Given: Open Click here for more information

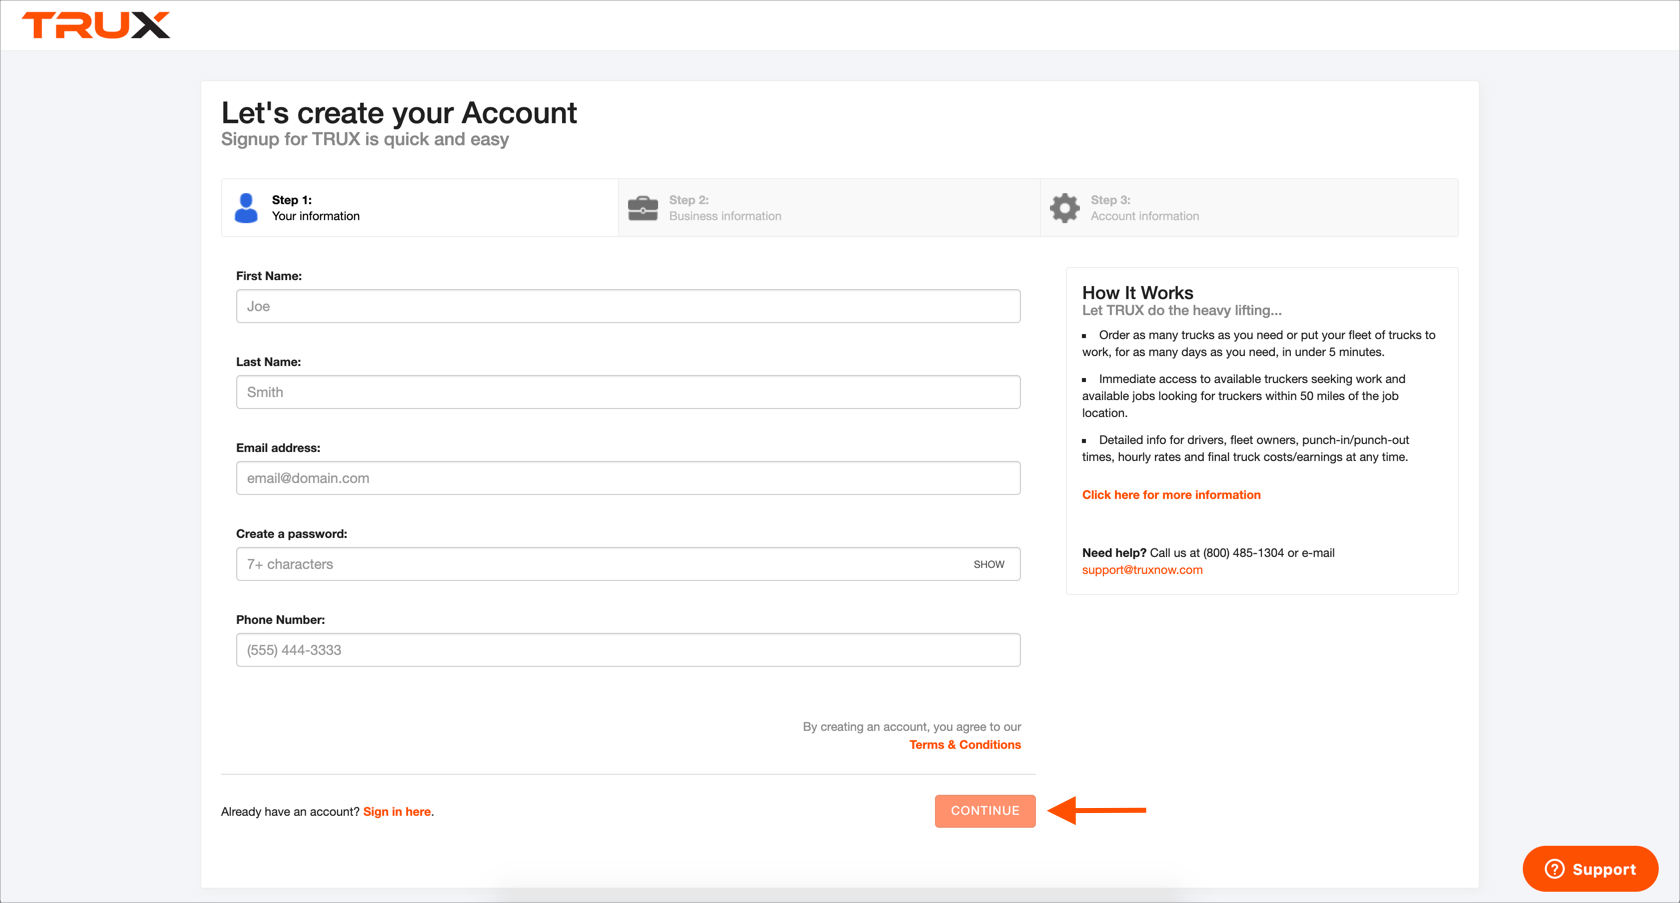Looking at the screenshot, I should (x=1171, y=495).
